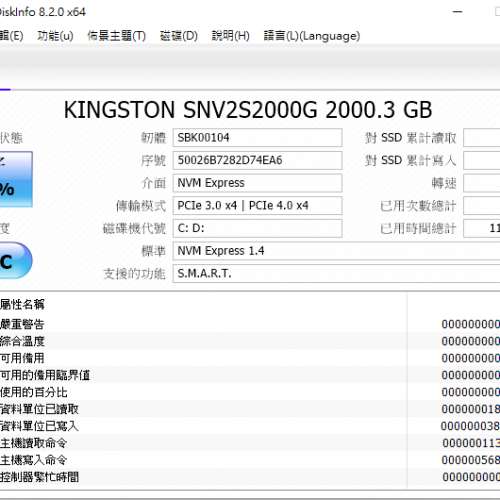500x500 pixels.
Task: Click raw value of 主機寫入命令 row
Action: 471,460
